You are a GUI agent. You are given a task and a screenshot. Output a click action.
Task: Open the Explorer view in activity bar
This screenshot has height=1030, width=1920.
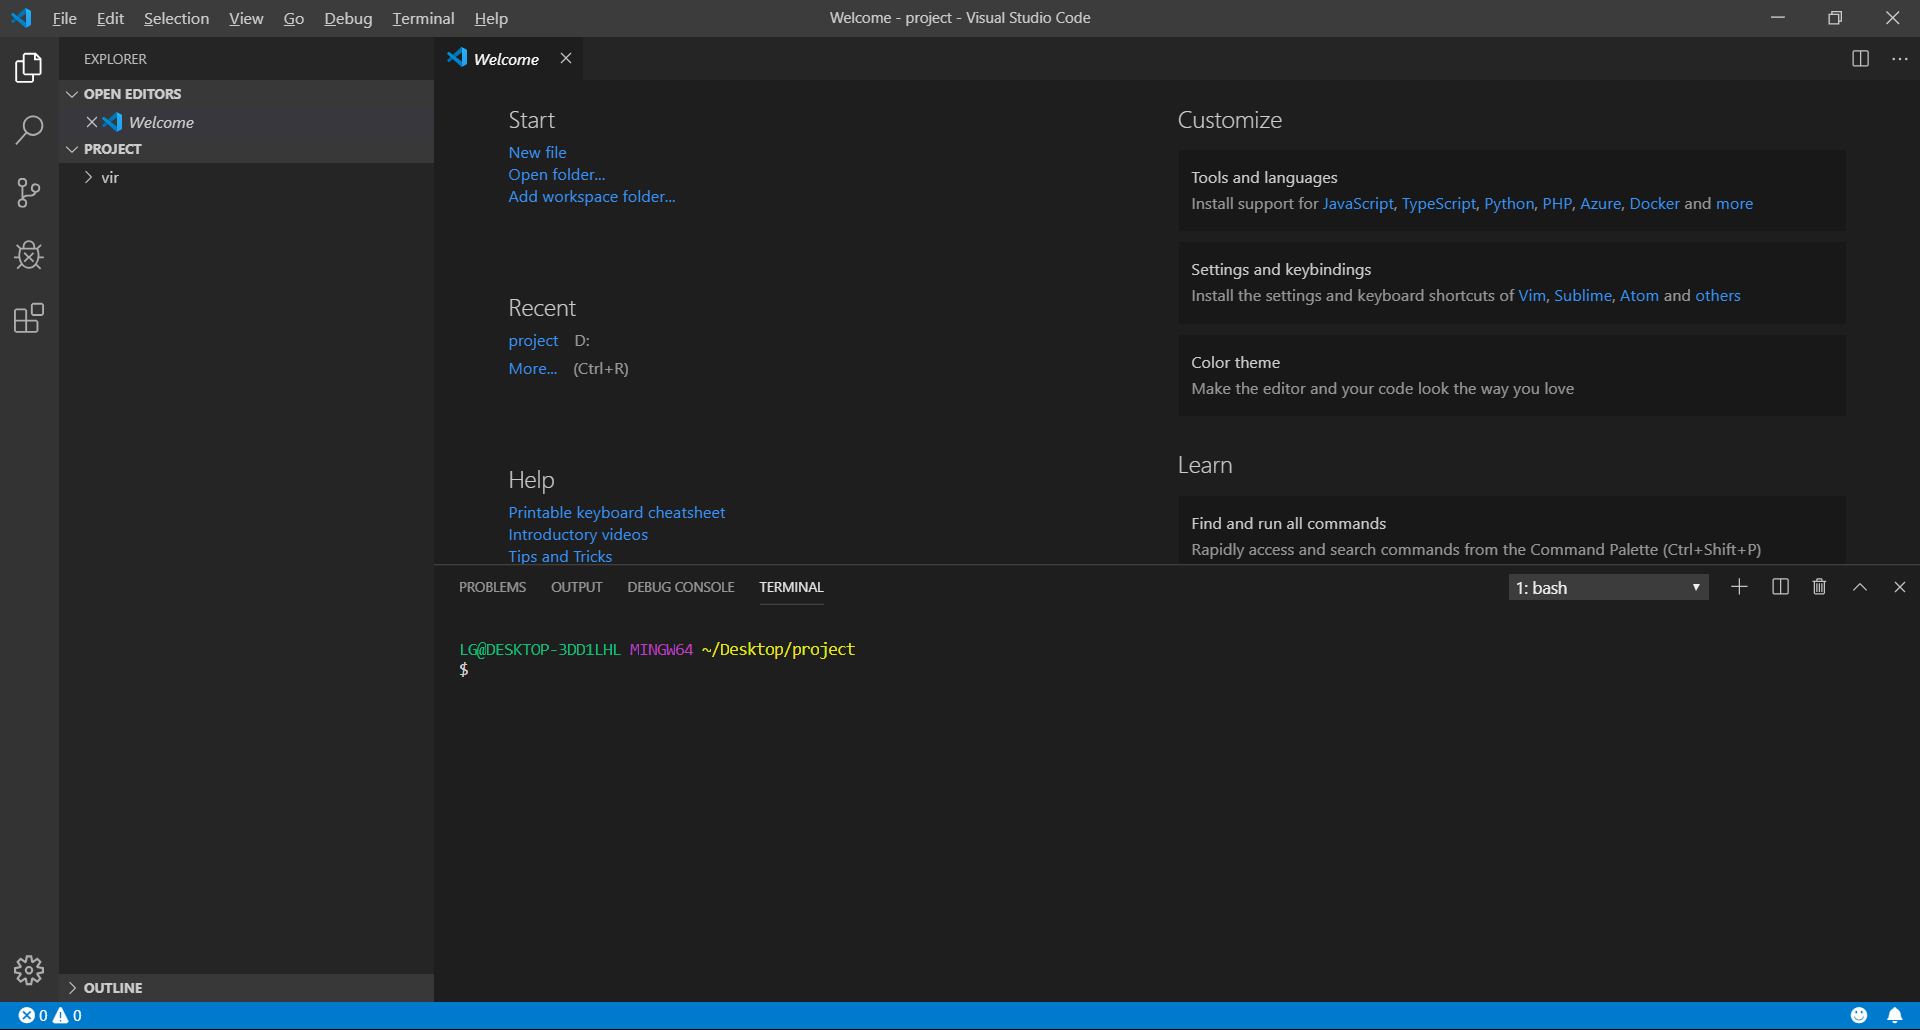[x=29, y=67]
